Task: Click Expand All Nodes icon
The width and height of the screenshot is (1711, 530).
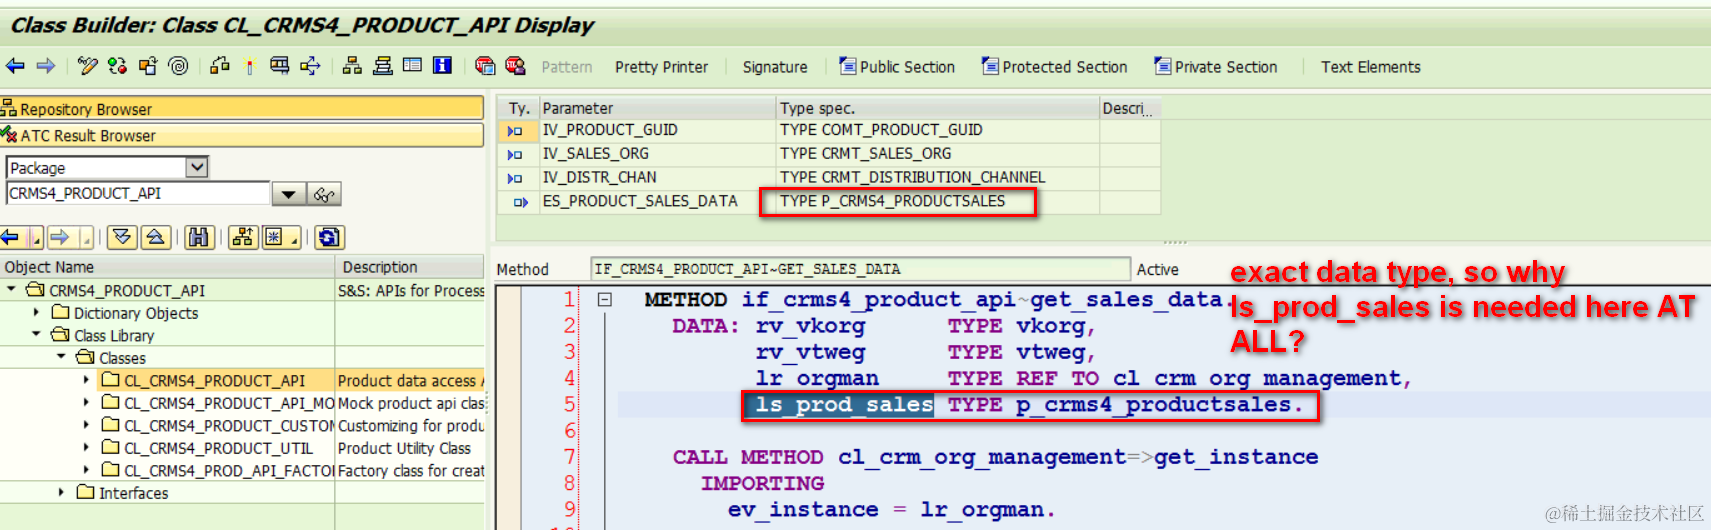Action: 122,237
